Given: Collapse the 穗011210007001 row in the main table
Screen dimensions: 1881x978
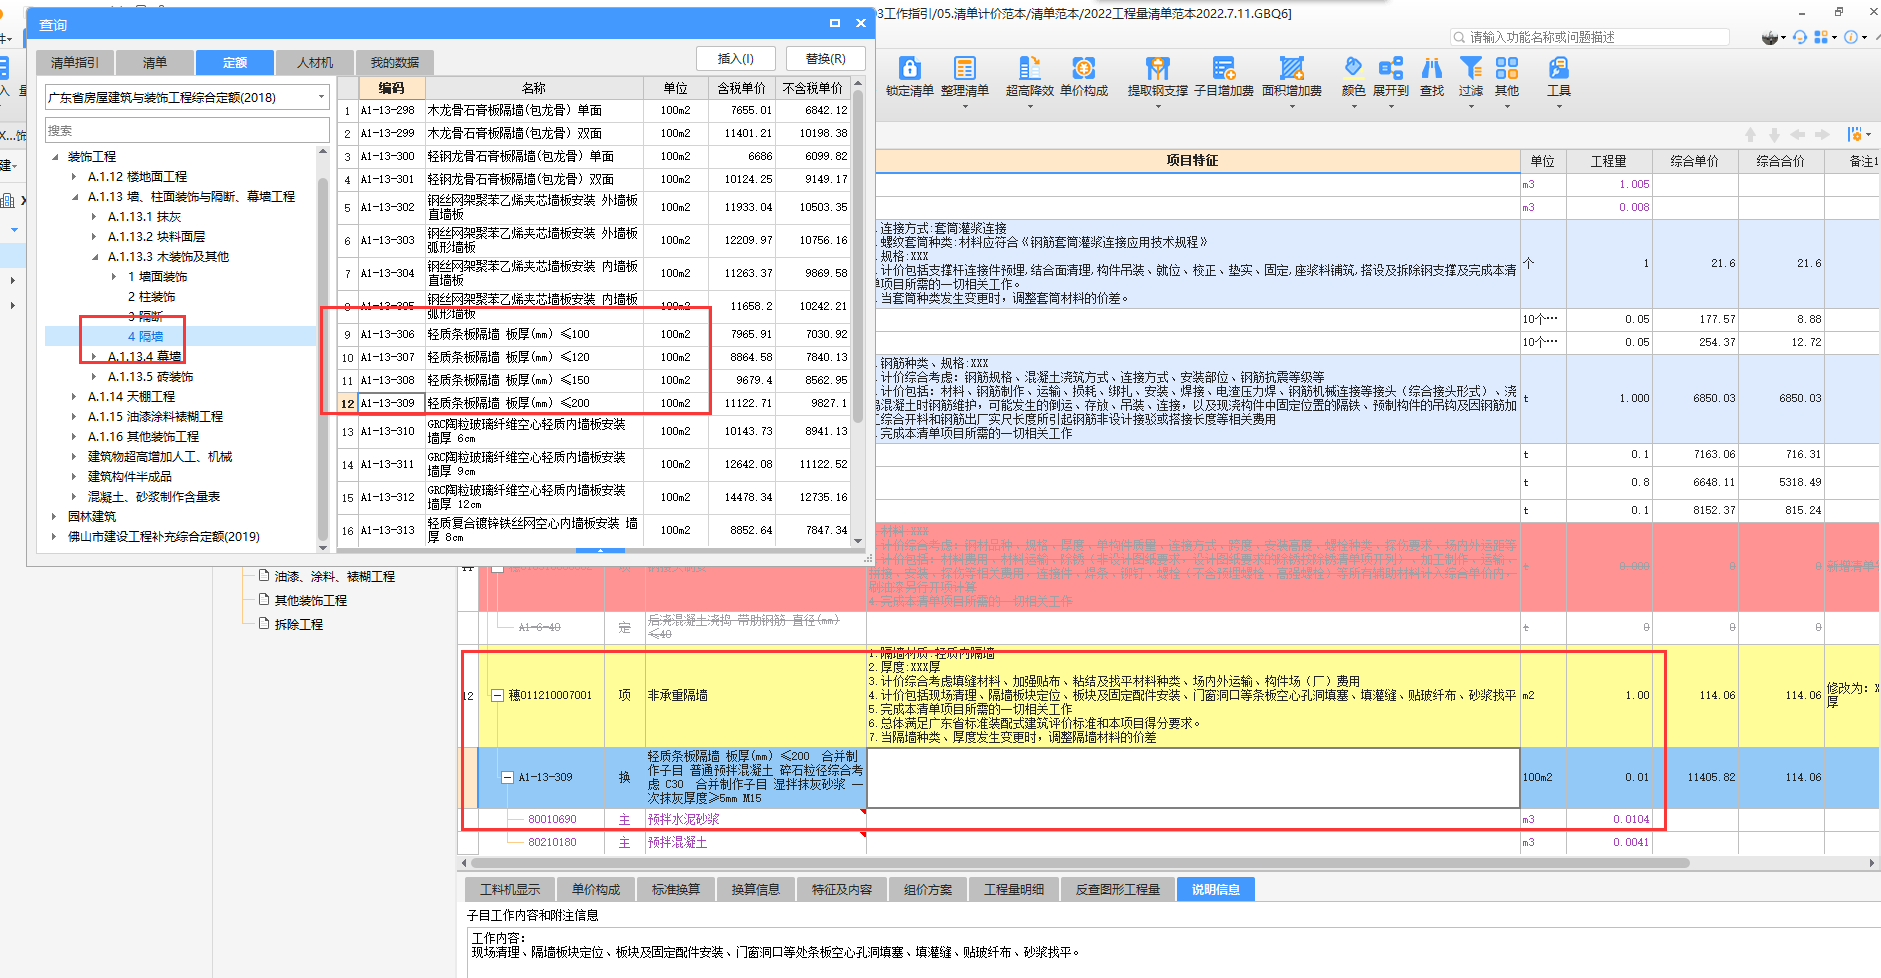Looking at the screenshot, I should (497, 695).
